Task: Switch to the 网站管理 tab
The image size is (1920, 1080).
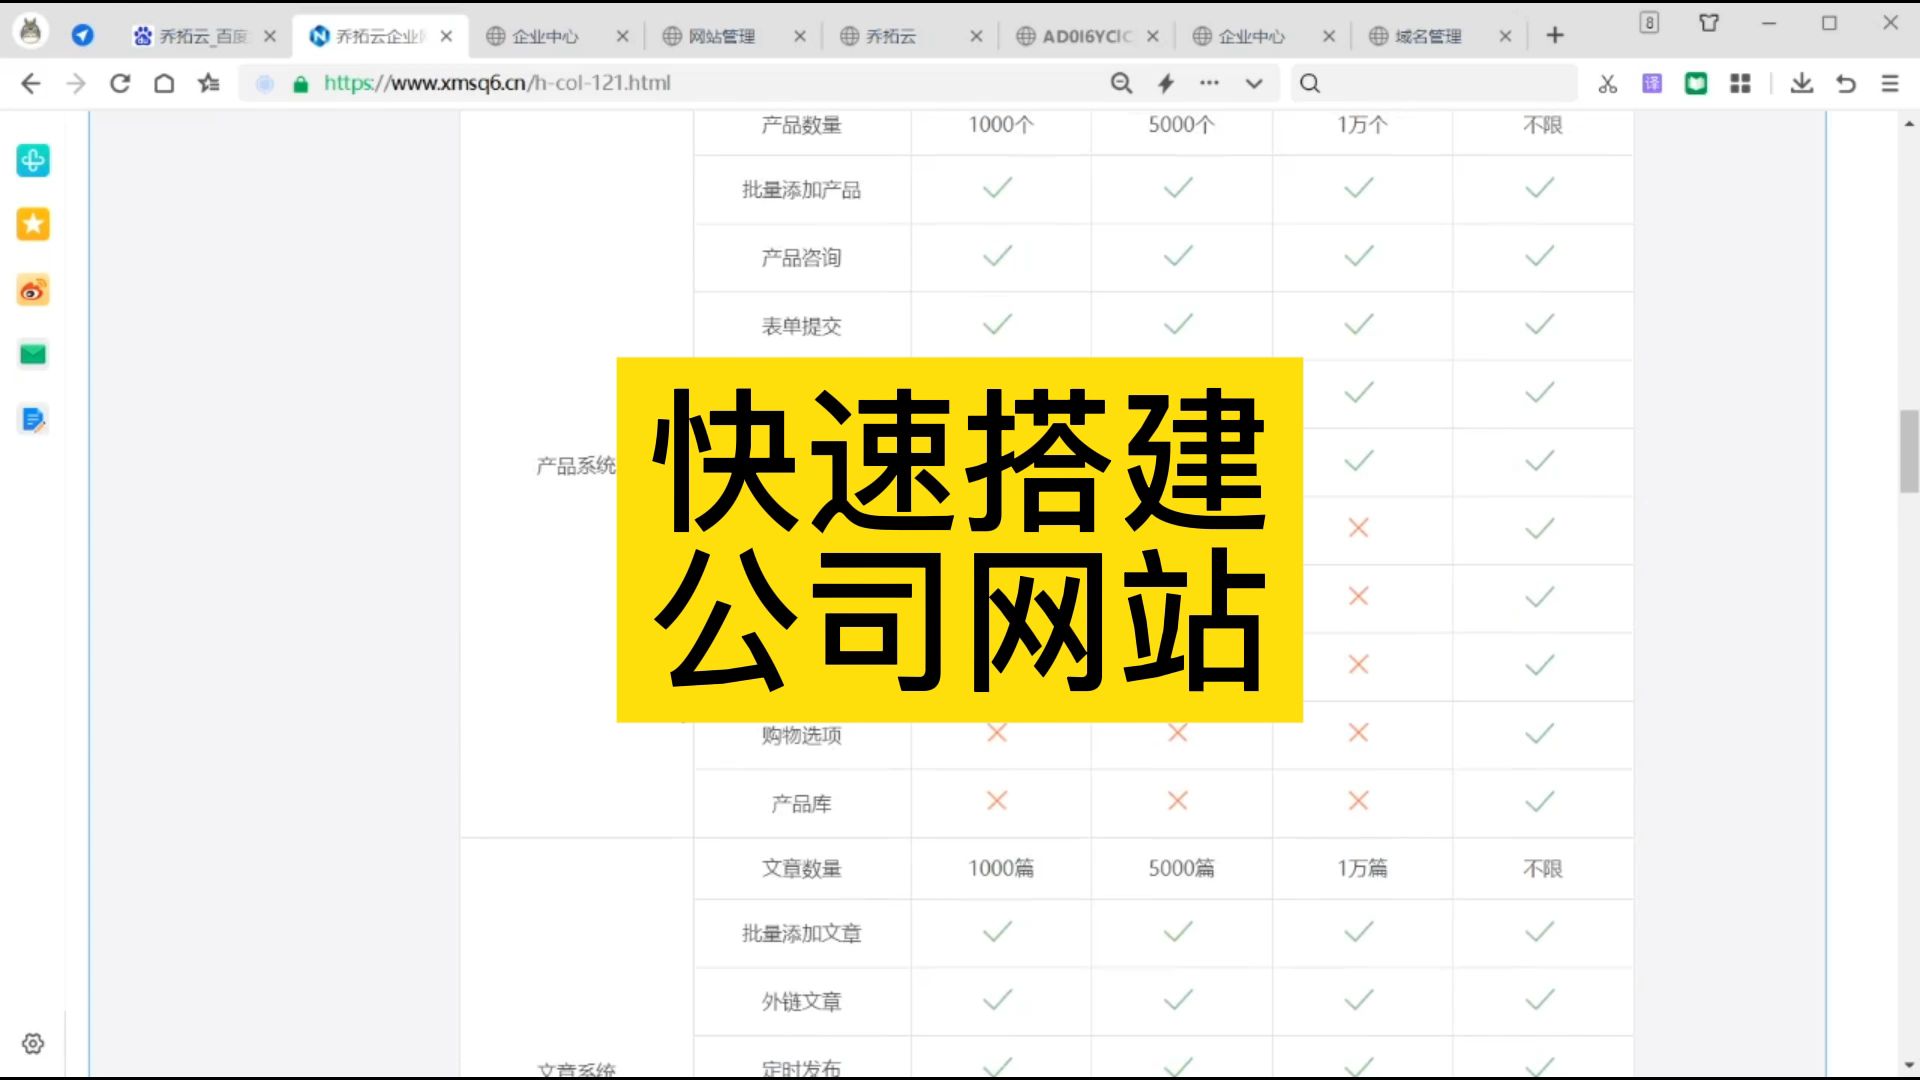Action: (720, 36)
